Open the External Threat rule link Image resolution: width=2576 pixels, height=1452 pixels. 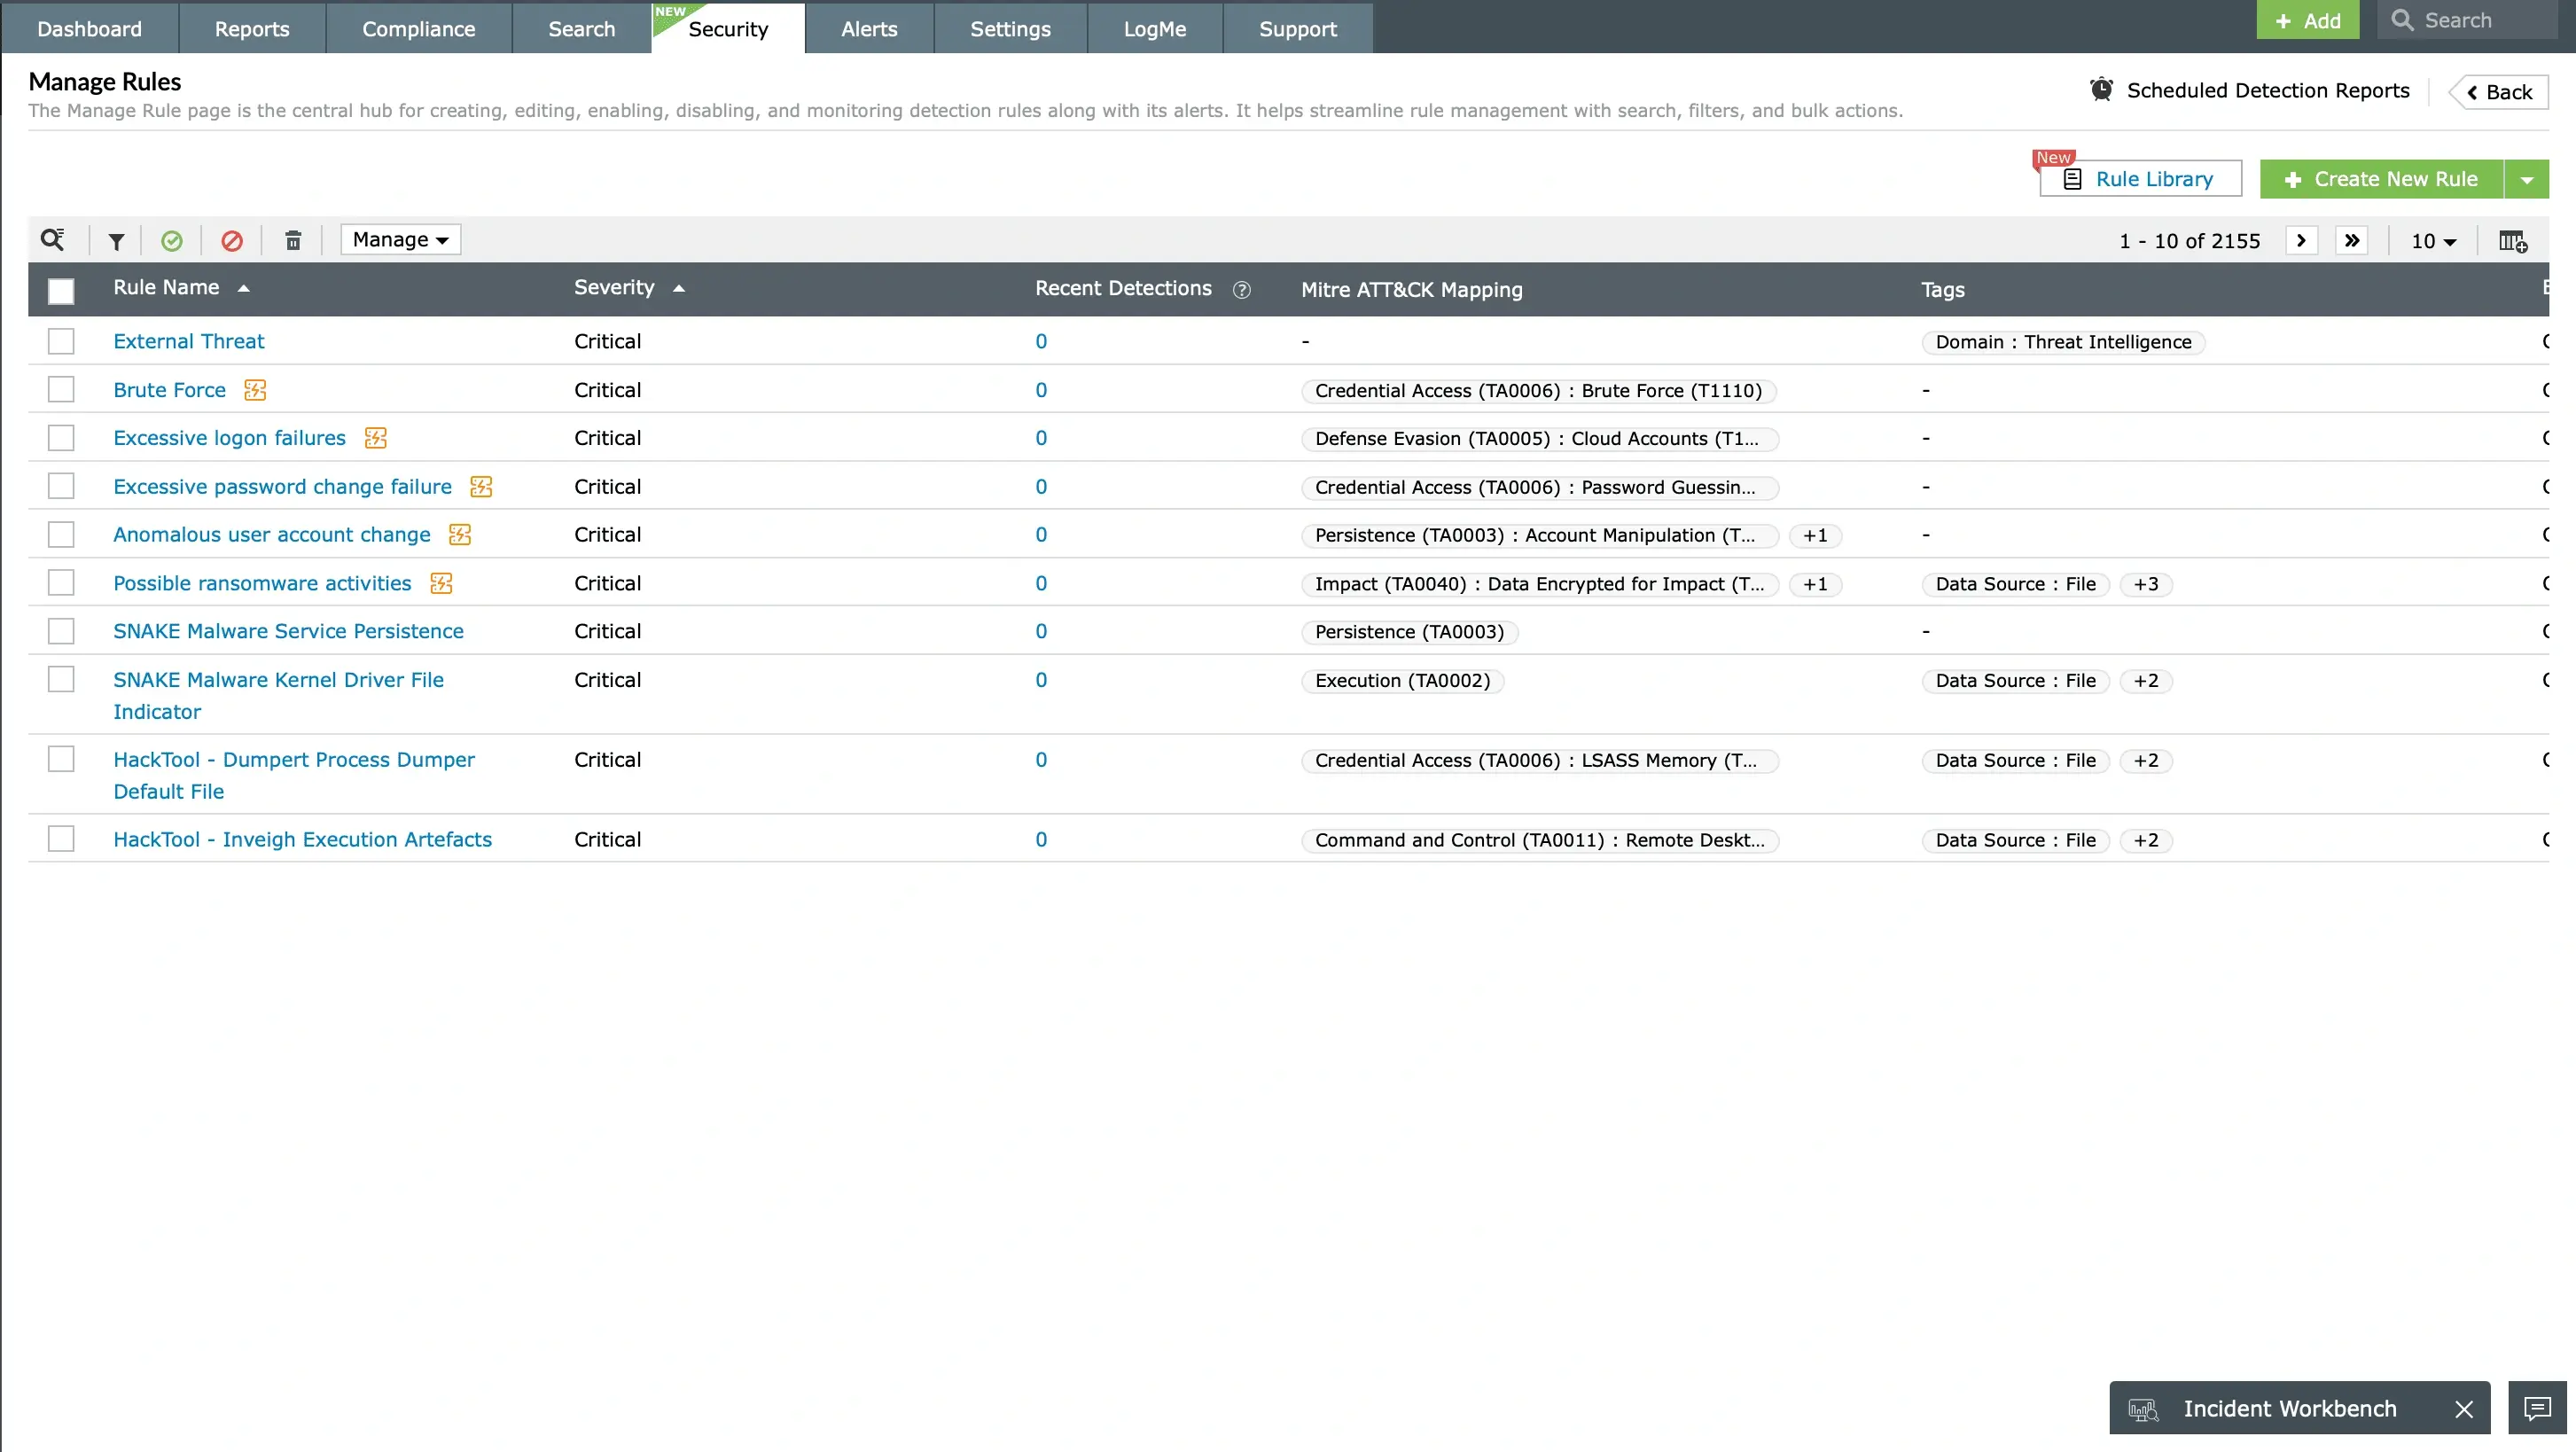[189, 341]
